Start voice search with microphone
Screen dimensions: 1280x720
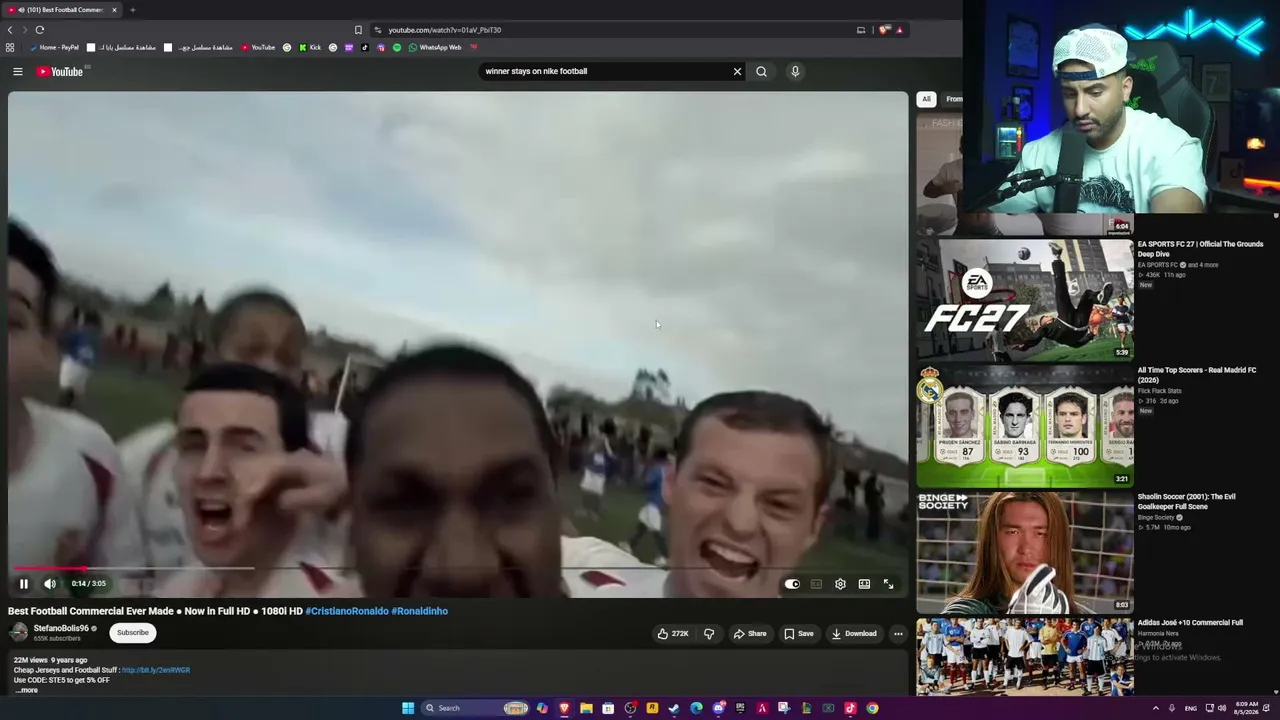(x=795, y=71)
